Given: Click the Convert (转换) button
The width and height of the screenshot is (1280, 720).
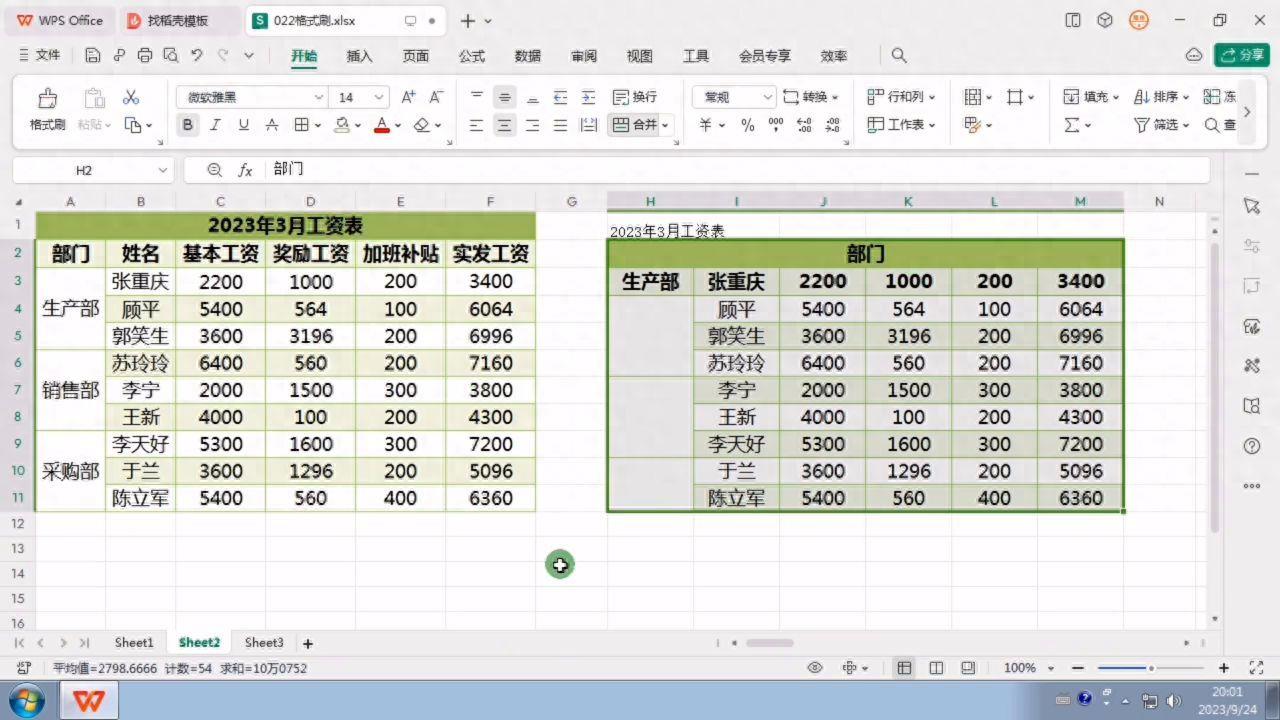Looking at the screenshot, I should click(811, 97).
